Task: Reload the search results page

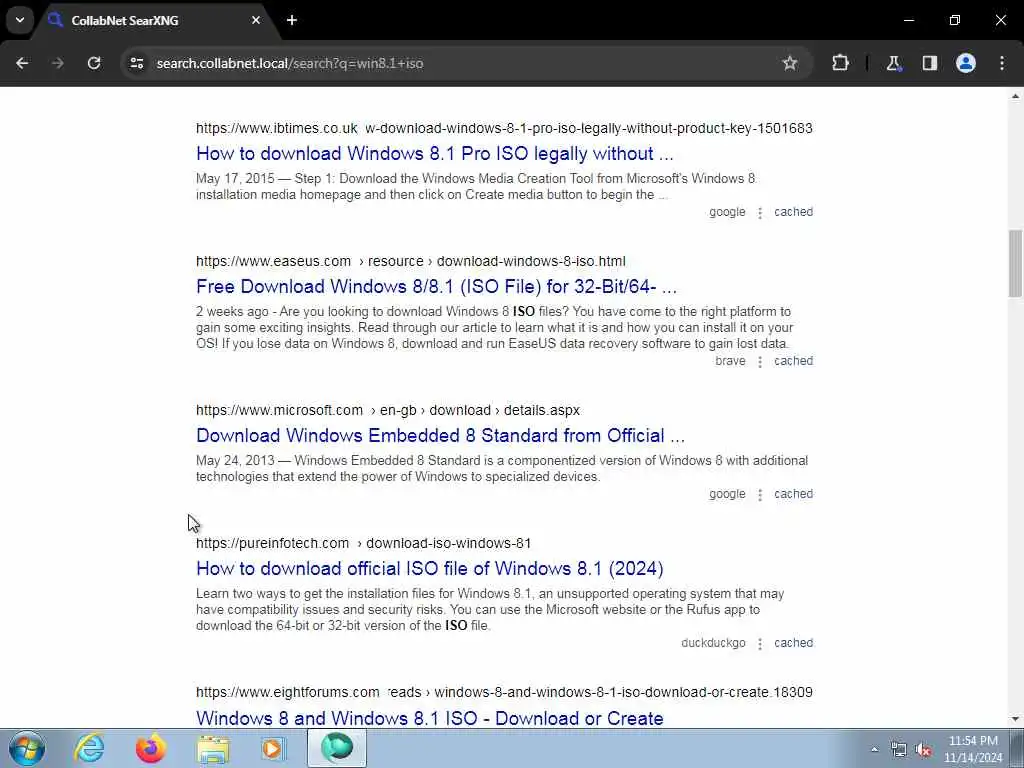Action: pos(94,63)
